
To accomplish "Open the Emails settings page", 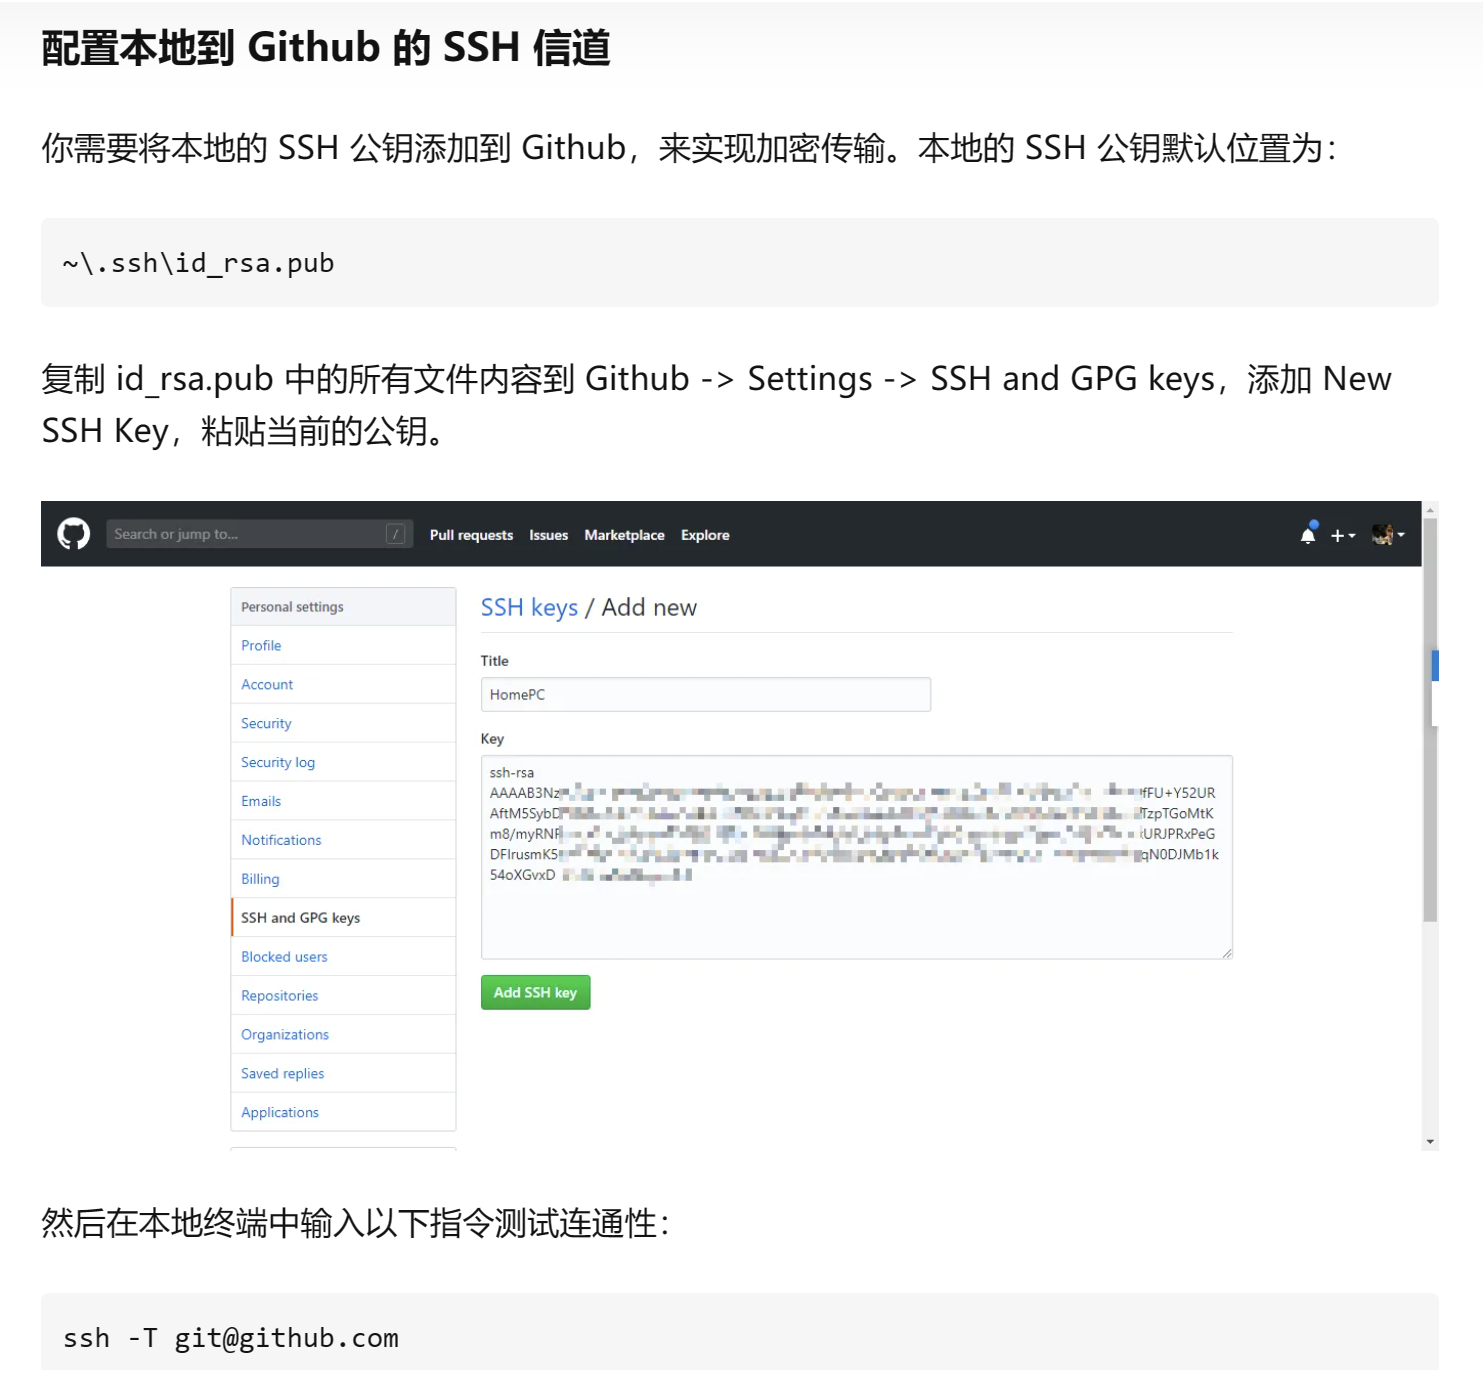I will (x=343, y=801).
